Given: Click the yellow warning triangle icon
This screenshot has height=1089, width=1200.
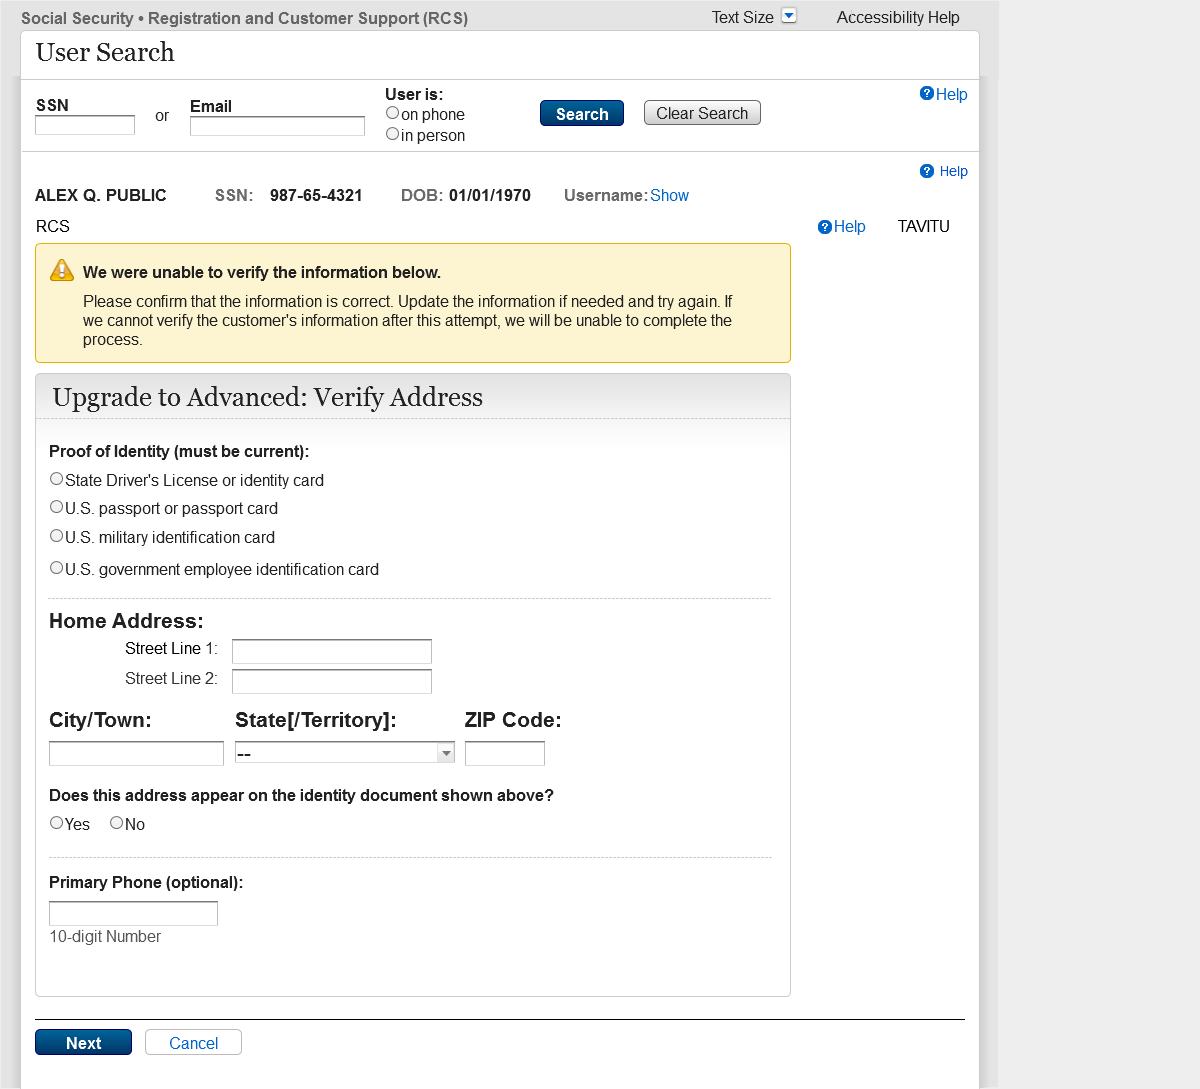Looking at the screenshot, I should [x=62, y=270].
